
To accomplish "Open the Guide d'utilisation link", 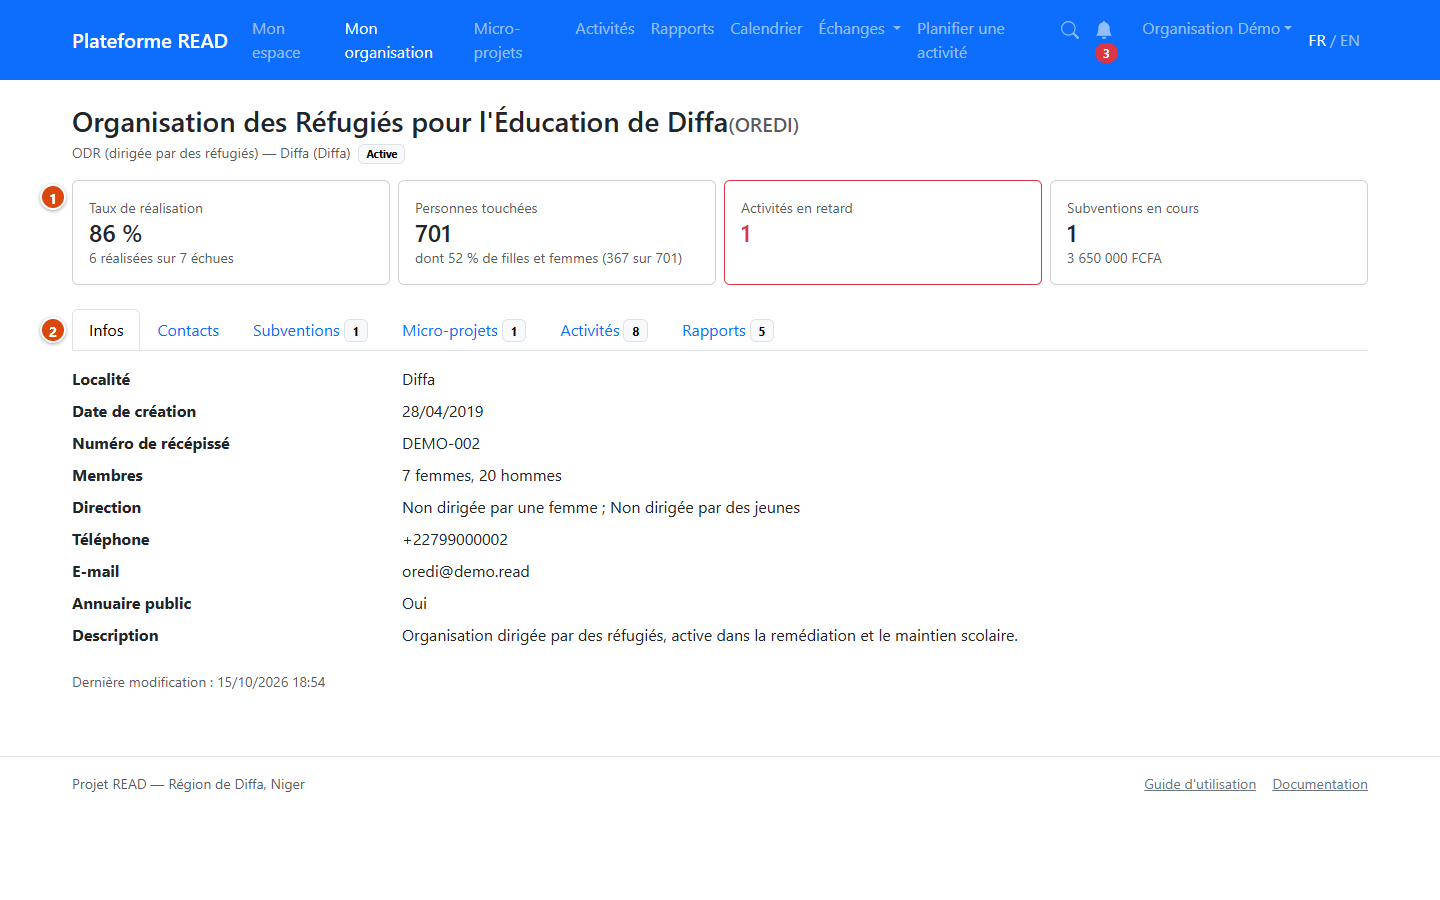I will pyautogui.click(x=1200, y=785).
